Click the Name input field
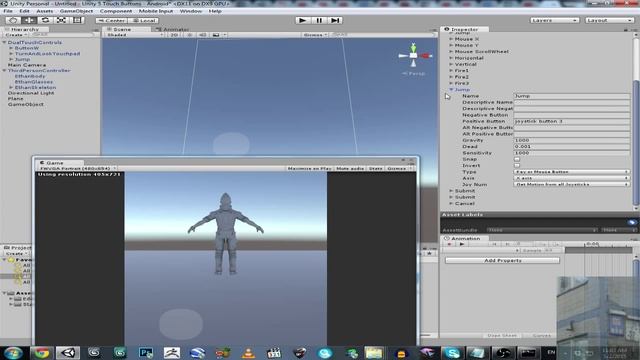Image resolution: width=640 pixels, height=360 pixels. click(x=571, y=96)
